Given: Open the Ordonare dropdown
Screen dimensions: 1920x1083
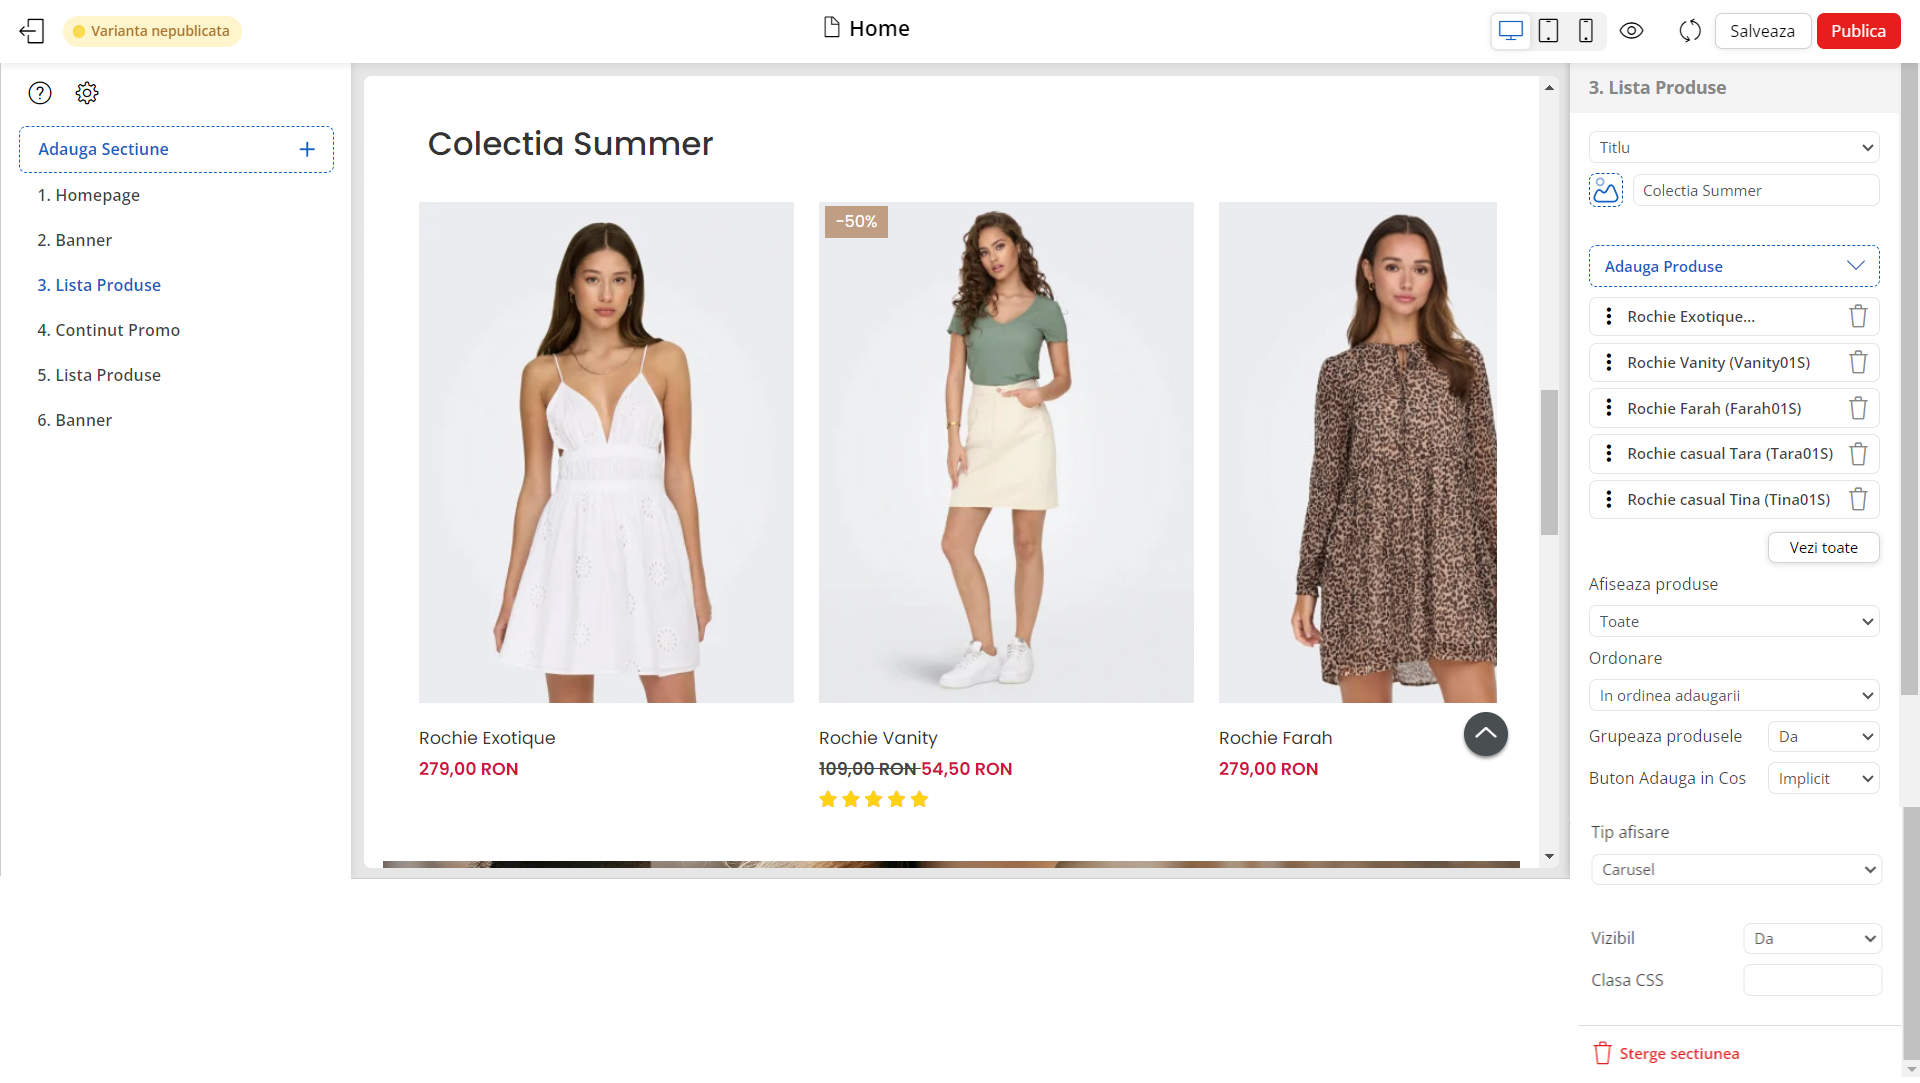Looking at the screenshot, I should pos(1734,696).
